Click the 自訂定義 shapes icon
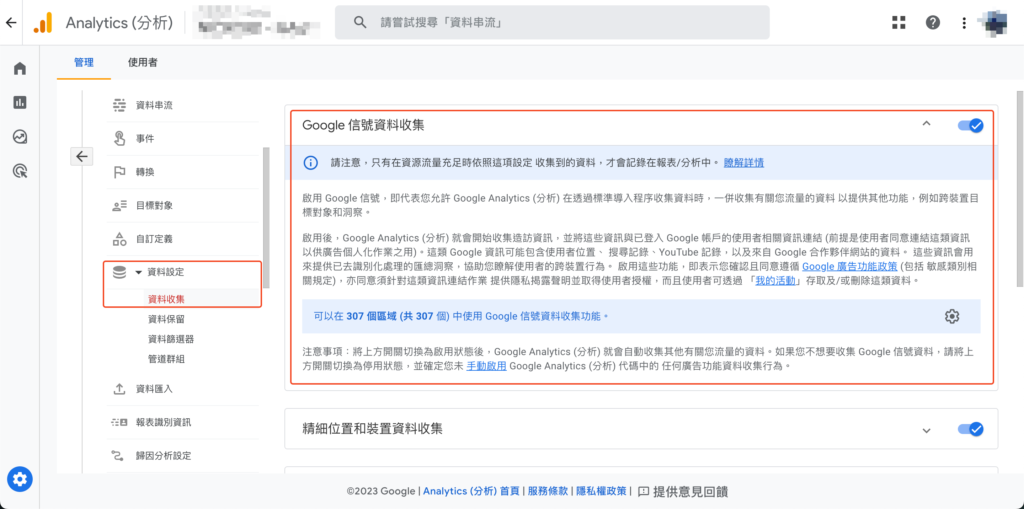Screen dimensions: 1024x509 pyautogui.click(x=119, y=239)
